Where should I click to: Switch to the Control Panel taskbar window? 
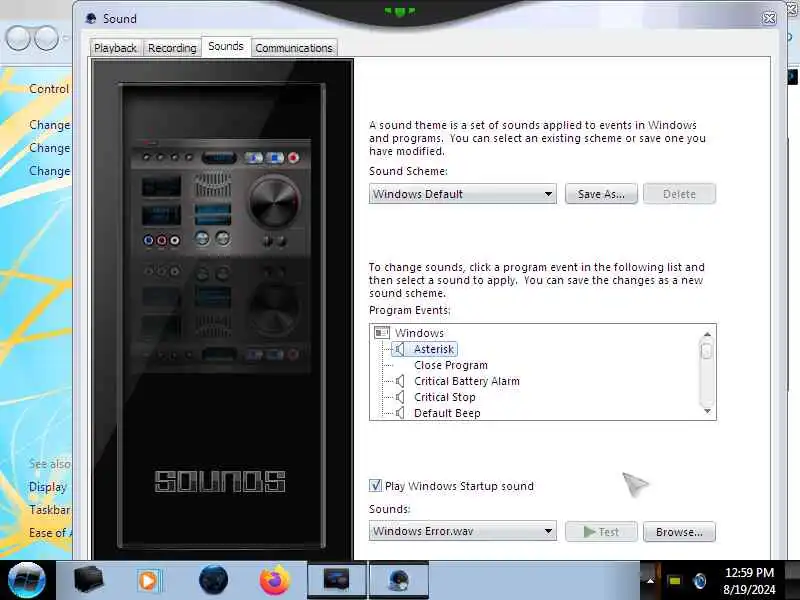(337, 580)
